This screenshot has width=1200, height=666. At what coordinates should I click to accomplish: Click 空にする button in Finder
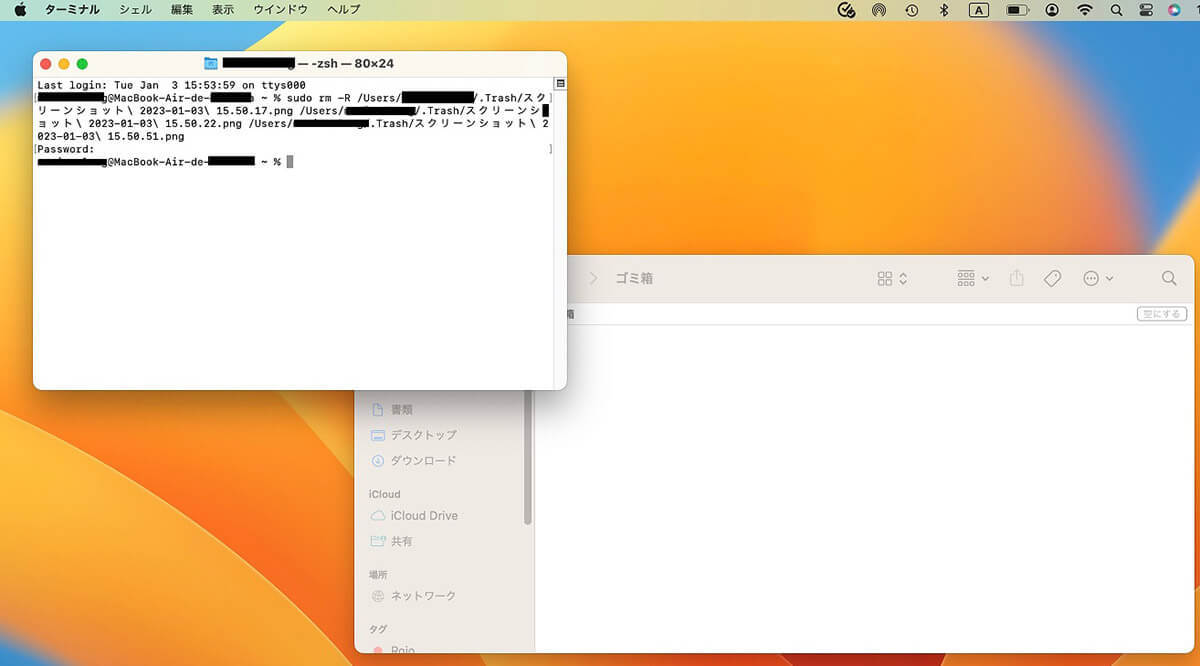coord(1161,314)
